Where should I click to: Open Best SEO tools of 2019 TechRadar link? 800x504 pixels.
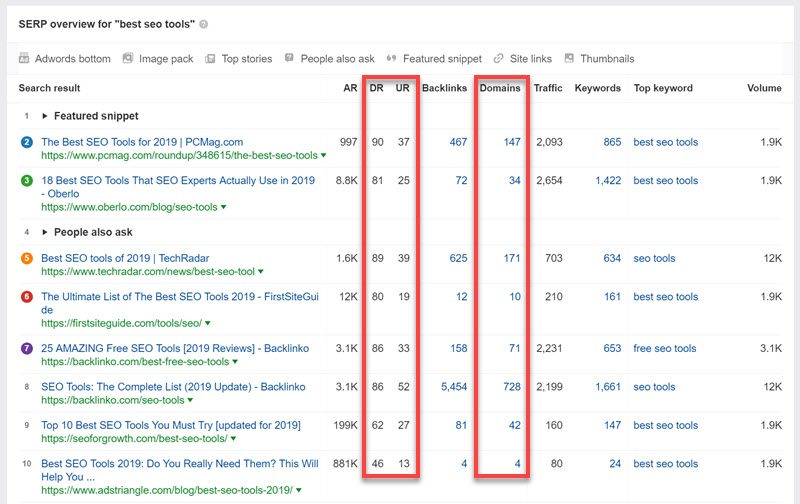125,258
